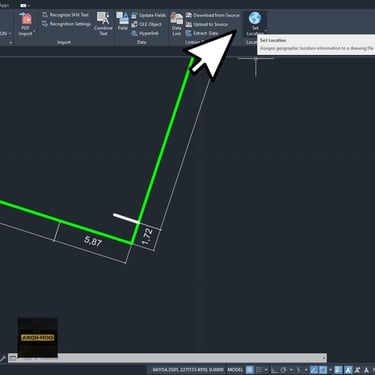Screen dimensions: 375x375
Task: Select the 1,72 dimension text
Action: [147, 236]
